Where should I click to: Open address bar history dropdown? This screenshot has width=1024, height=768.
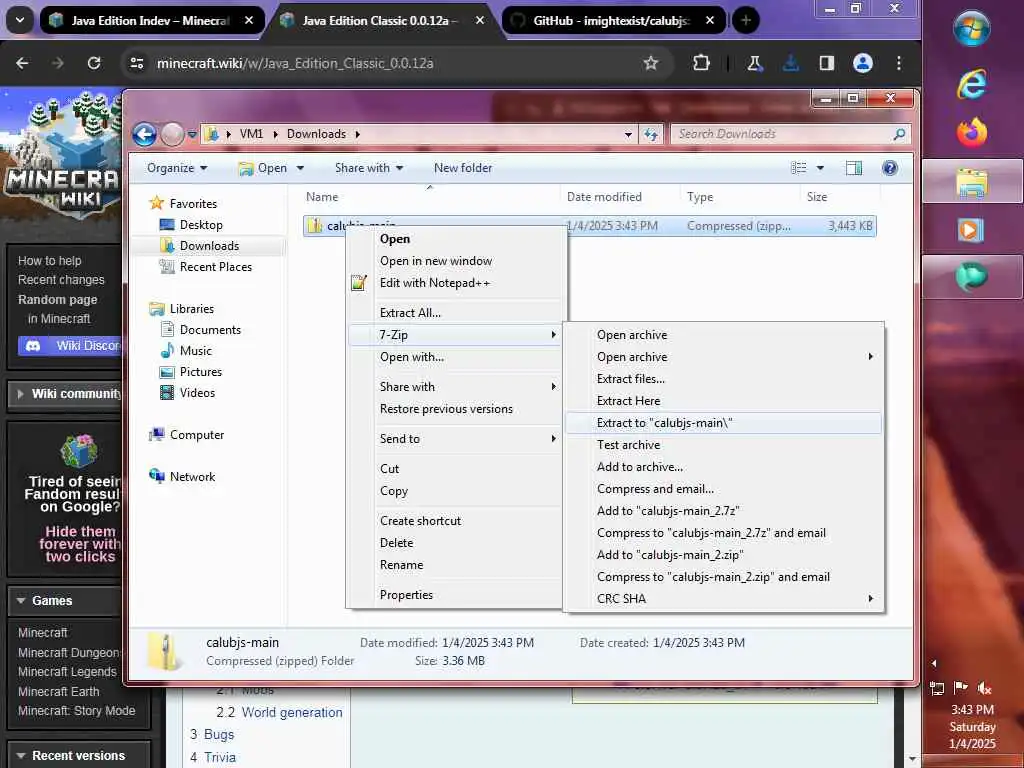[628, 135]
